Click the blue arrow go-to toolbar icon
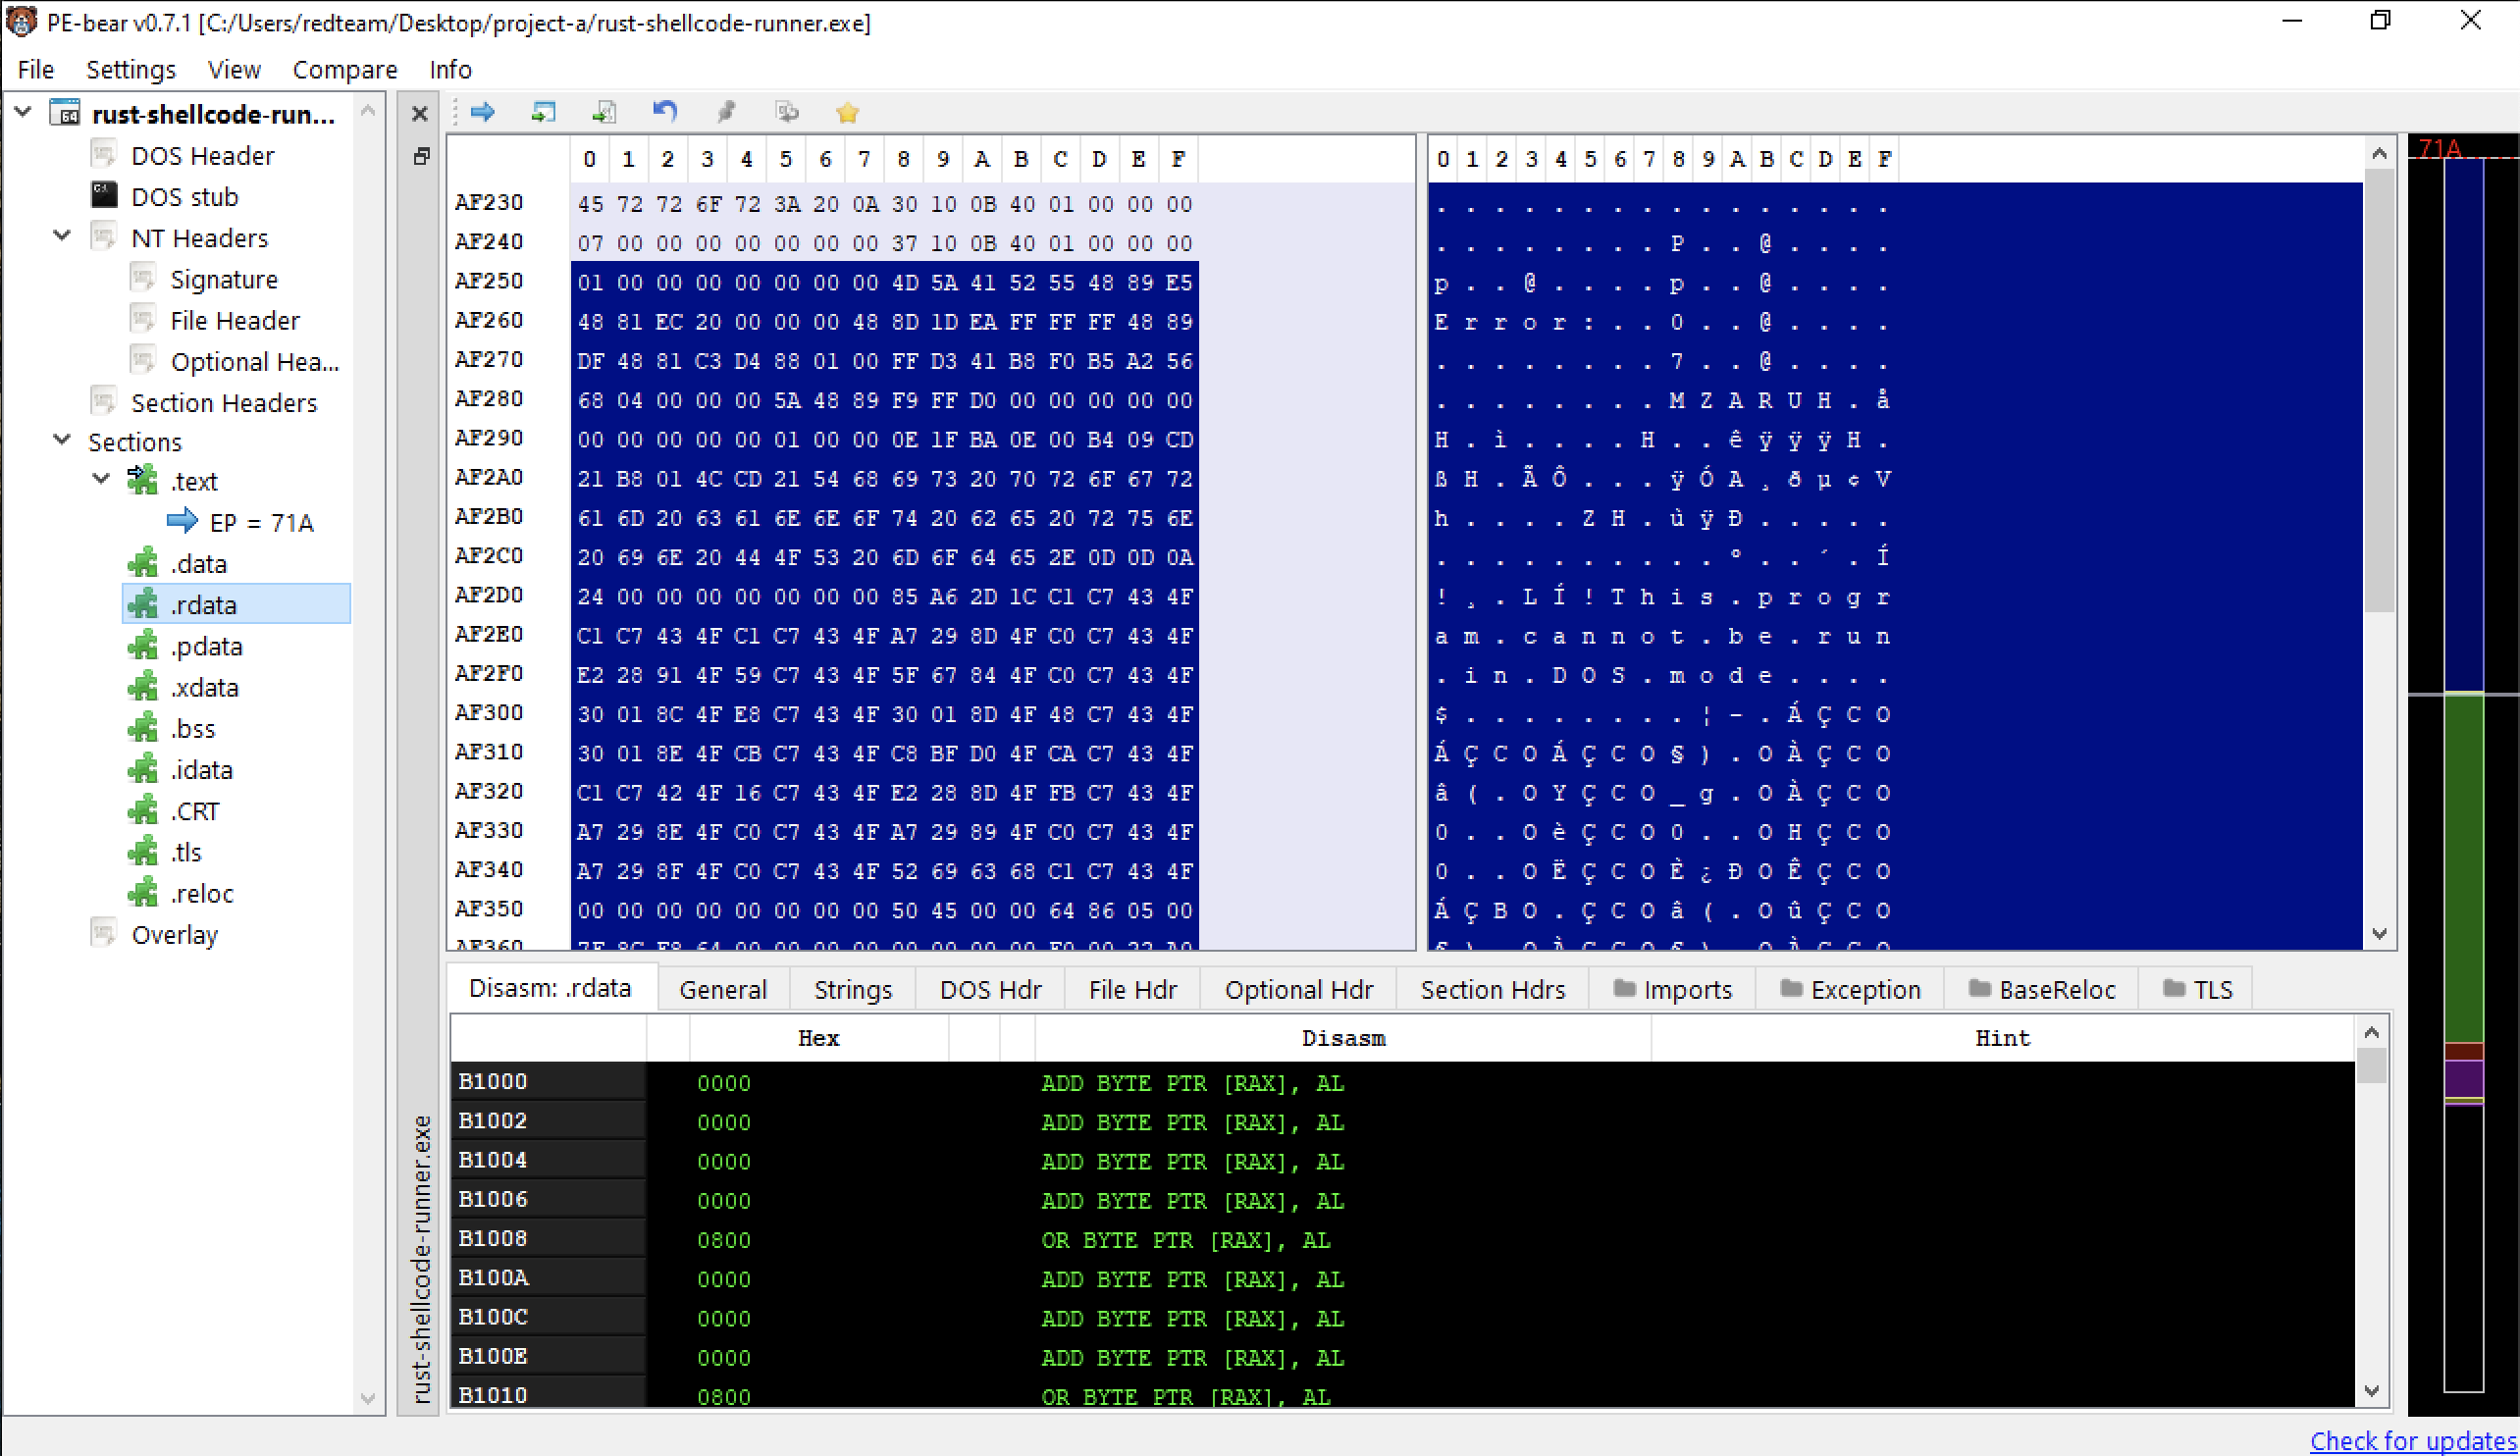 pyautogui.click(x=483, y=112)
